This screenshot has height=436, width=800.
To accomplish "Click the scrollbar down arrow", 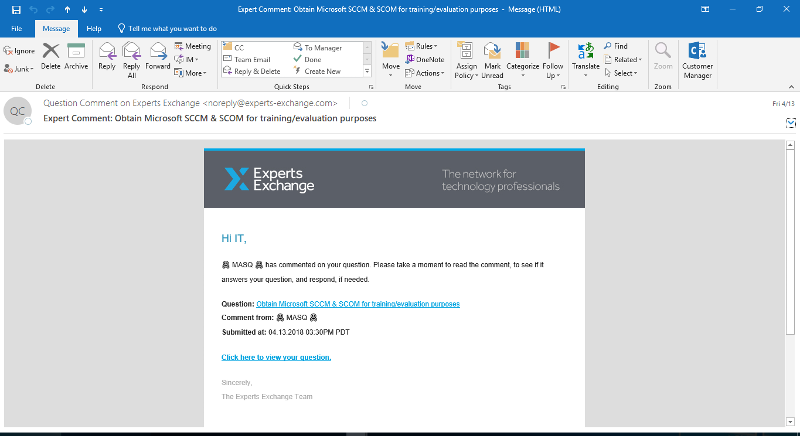I will (x=790, y=422).
